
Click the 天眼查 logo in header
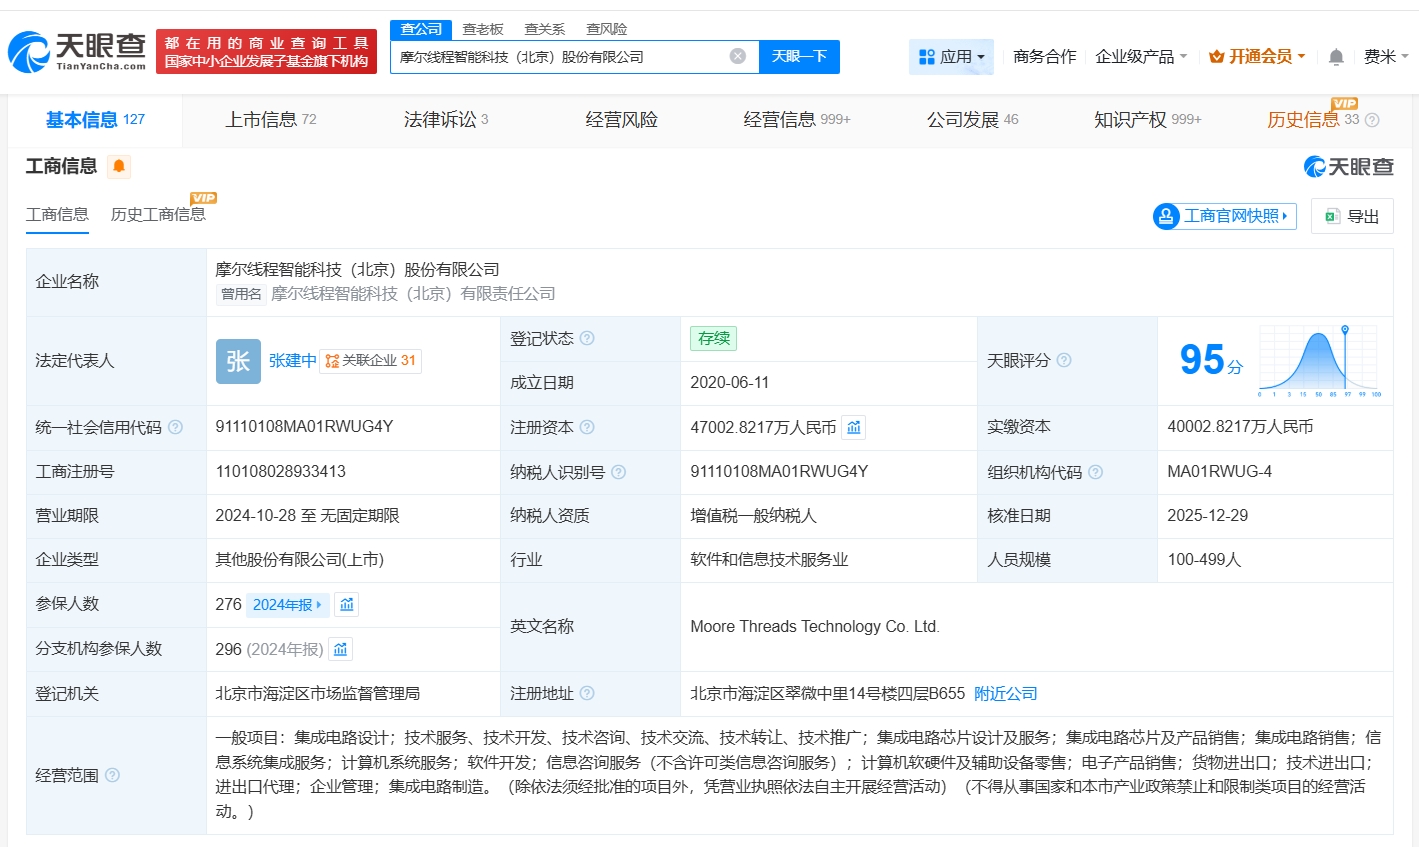click(x=78, y=51)
